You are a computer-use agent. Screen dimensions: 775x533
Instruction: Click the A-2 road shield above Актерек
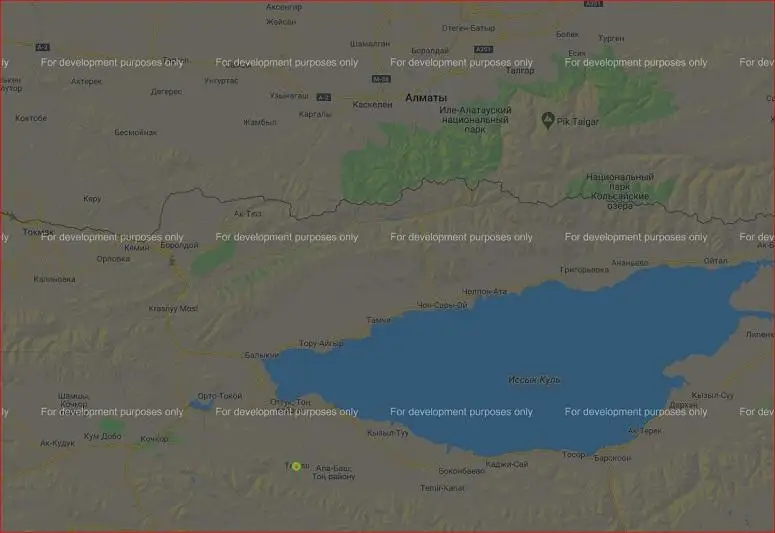click(43, 47)
